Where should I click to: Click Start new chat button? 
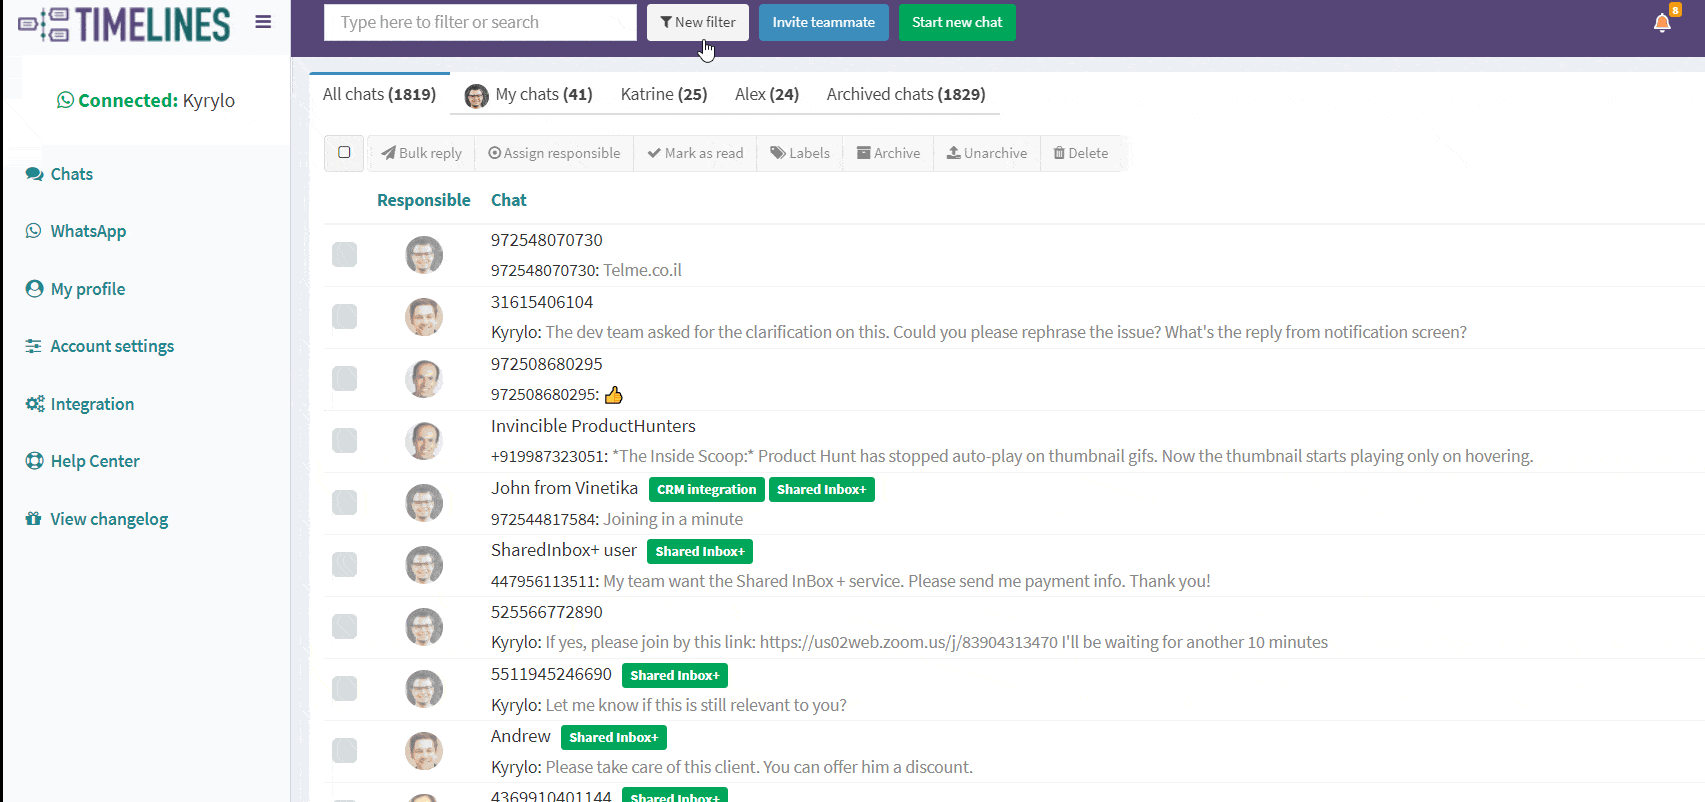point(957,22)
